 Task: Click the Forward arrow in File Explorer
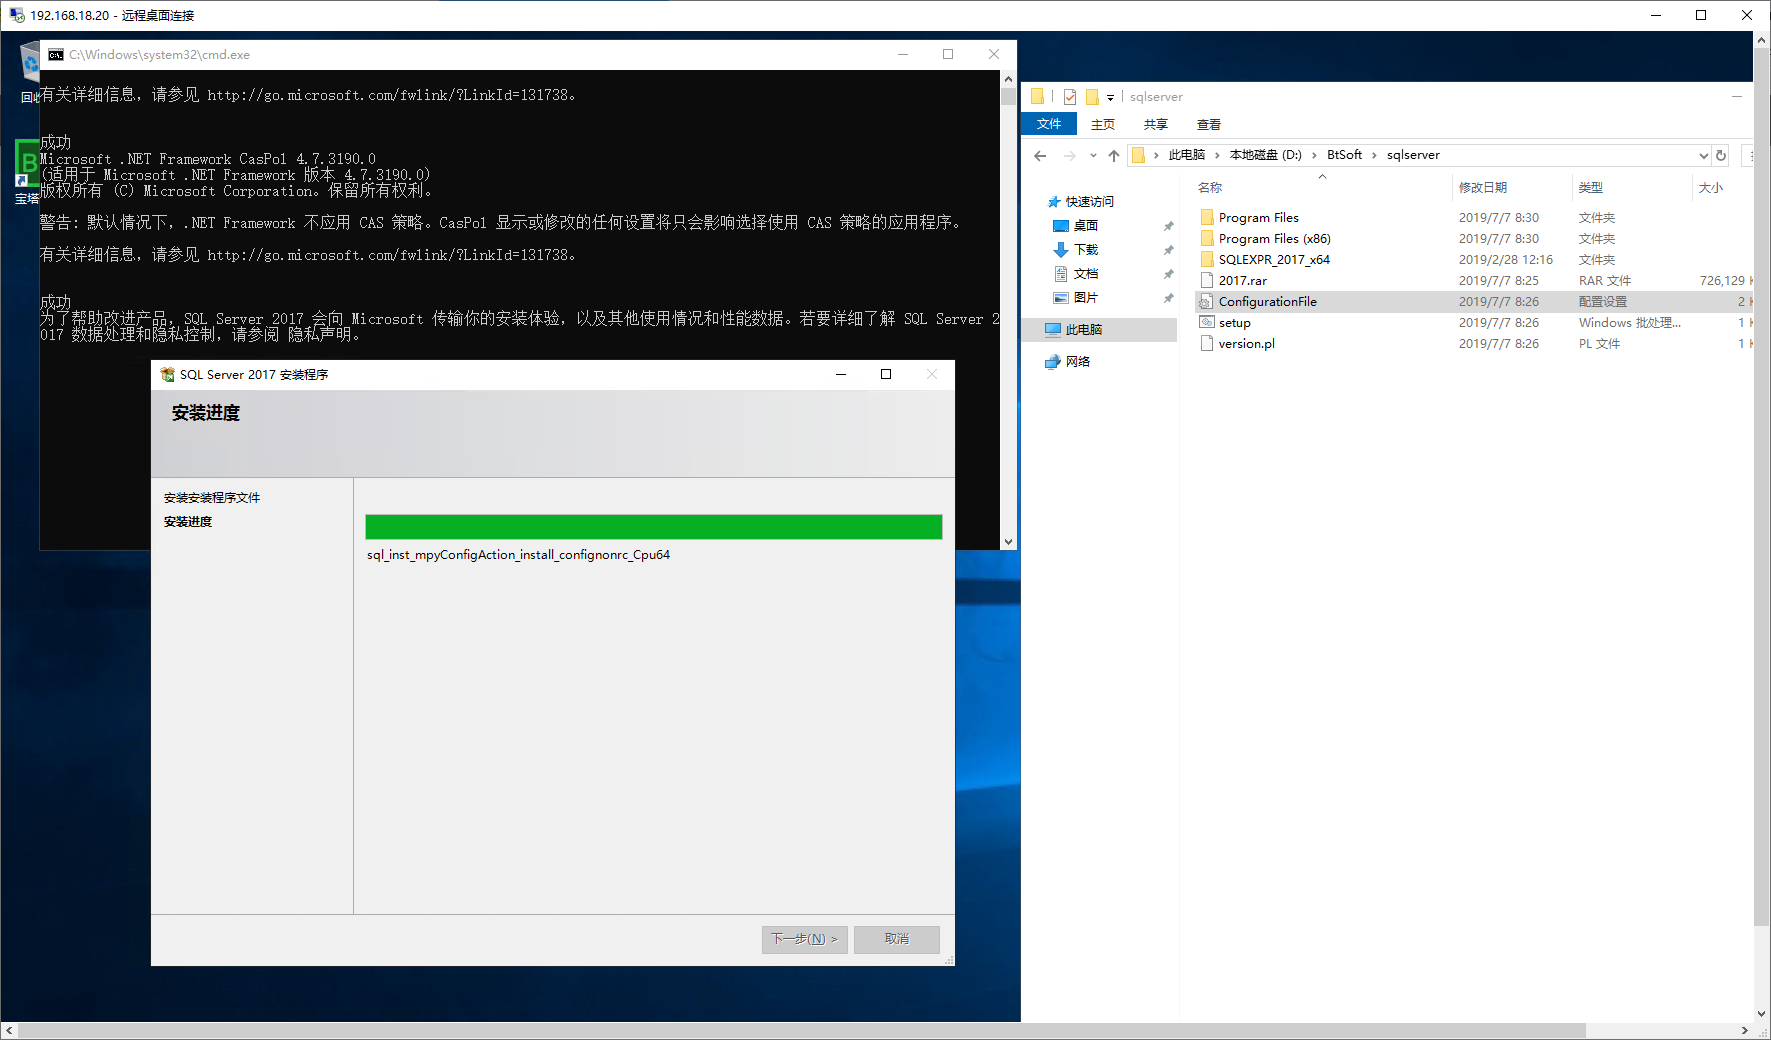(x=1070, y=156)
